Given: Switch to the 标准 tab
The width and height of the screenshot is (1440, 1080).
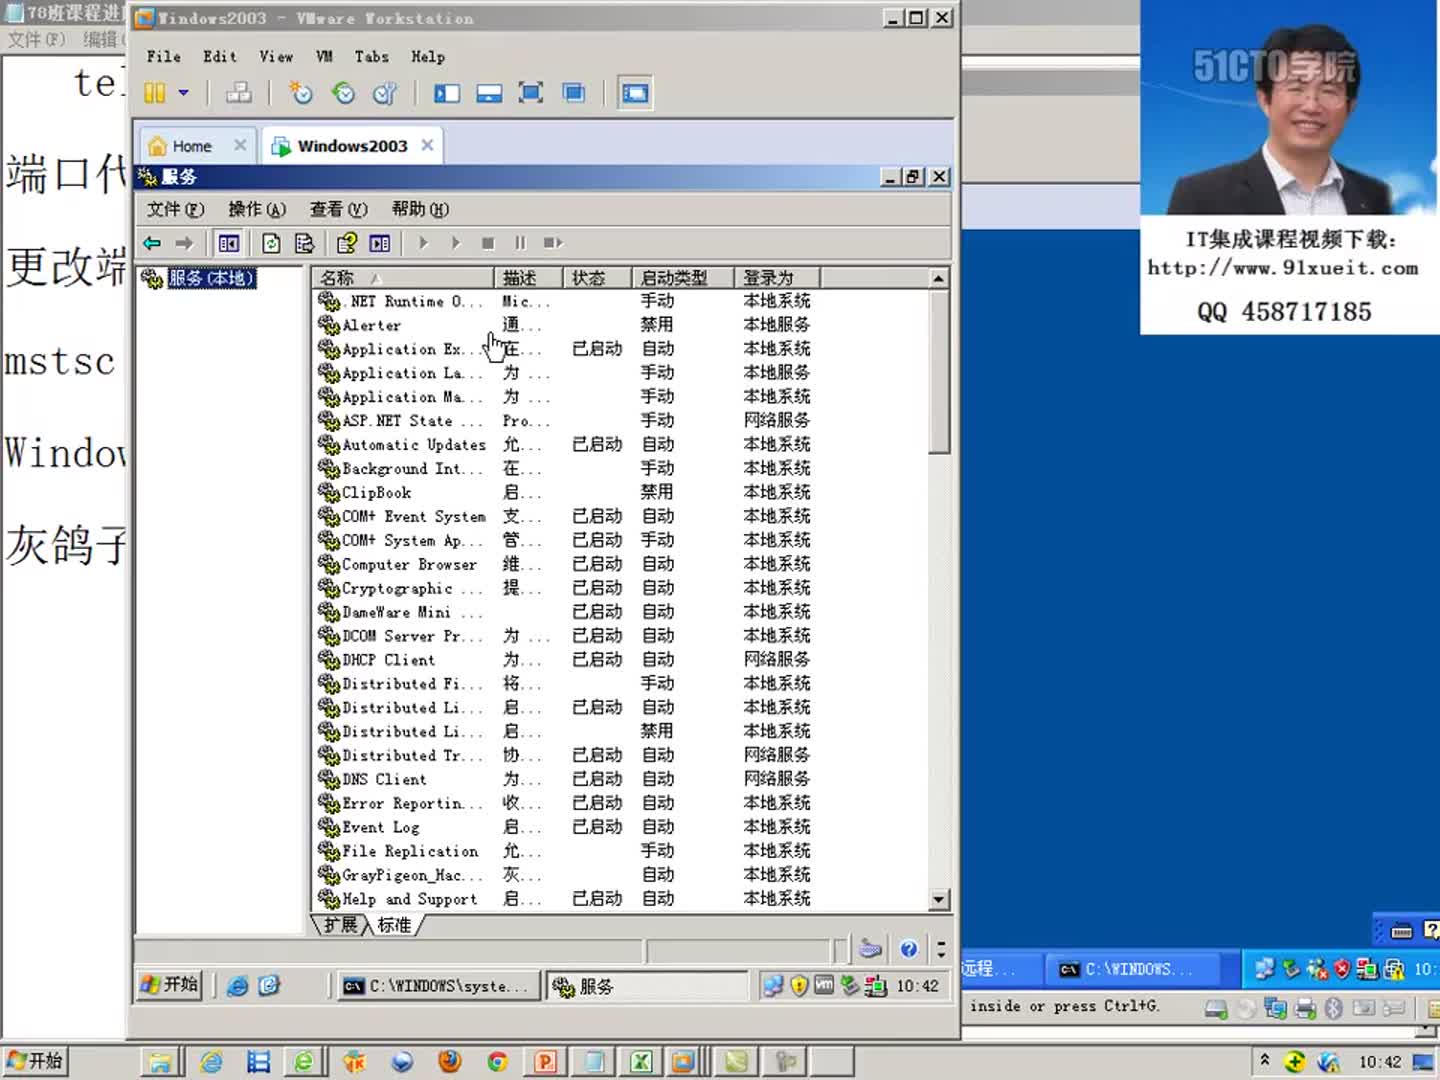Looking at the screenshot, I should pos(394,925).
